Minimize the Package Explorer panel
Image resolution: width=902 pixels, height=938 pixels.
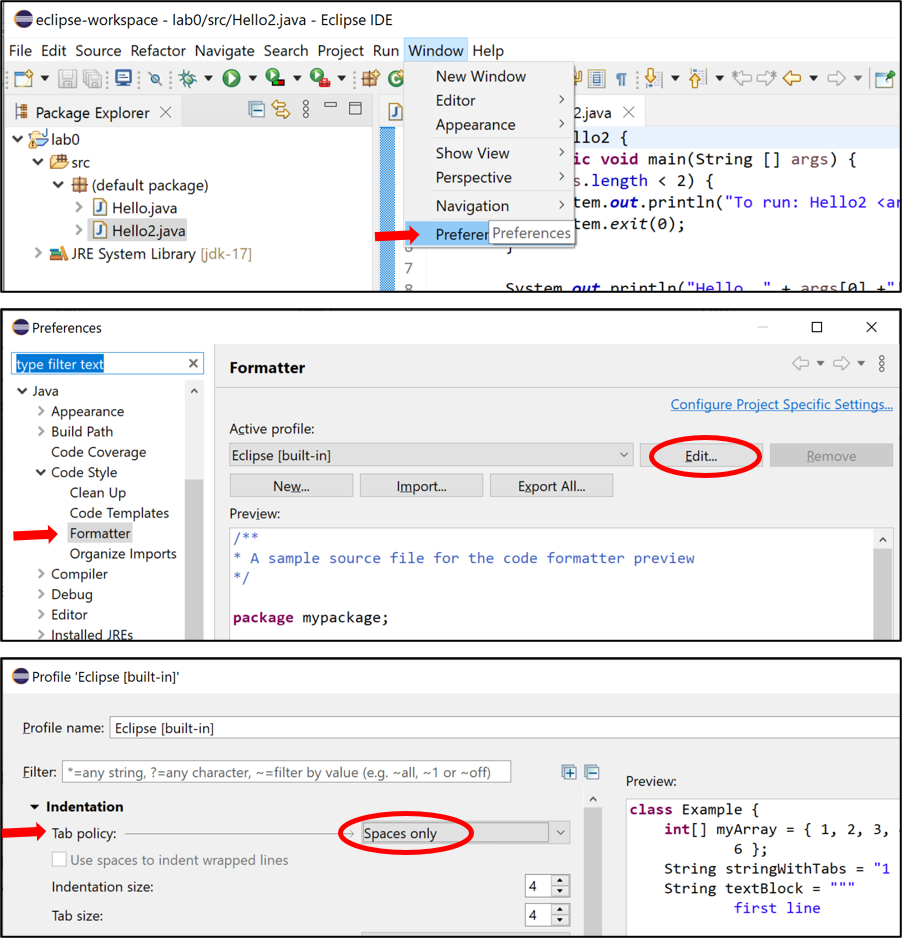330,105
